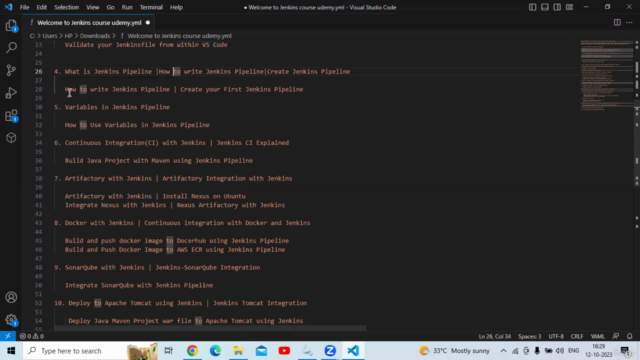Open Customize Layout icon
The width and height of the screenshot is (640, 360).
pos(569,7)
